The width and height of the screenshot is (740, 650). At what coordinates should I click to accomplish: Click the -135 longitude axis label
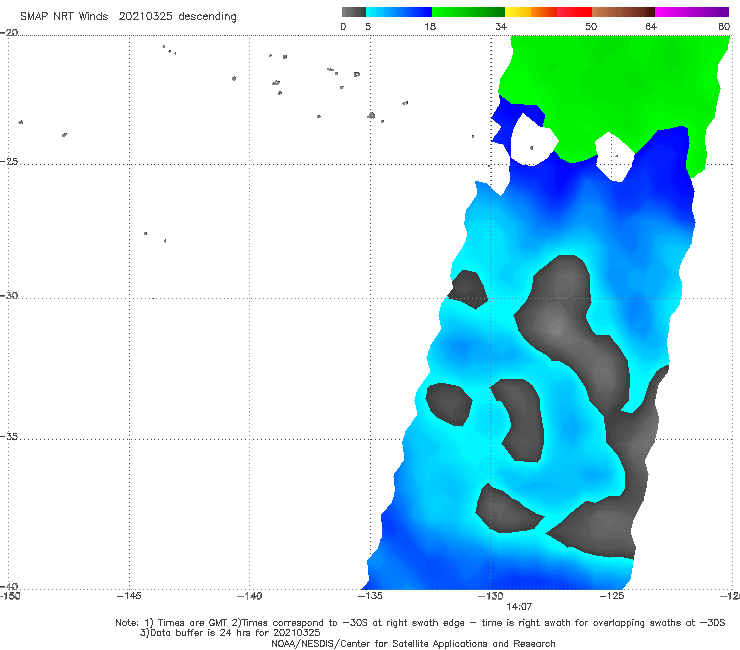(x=370, y=596)
